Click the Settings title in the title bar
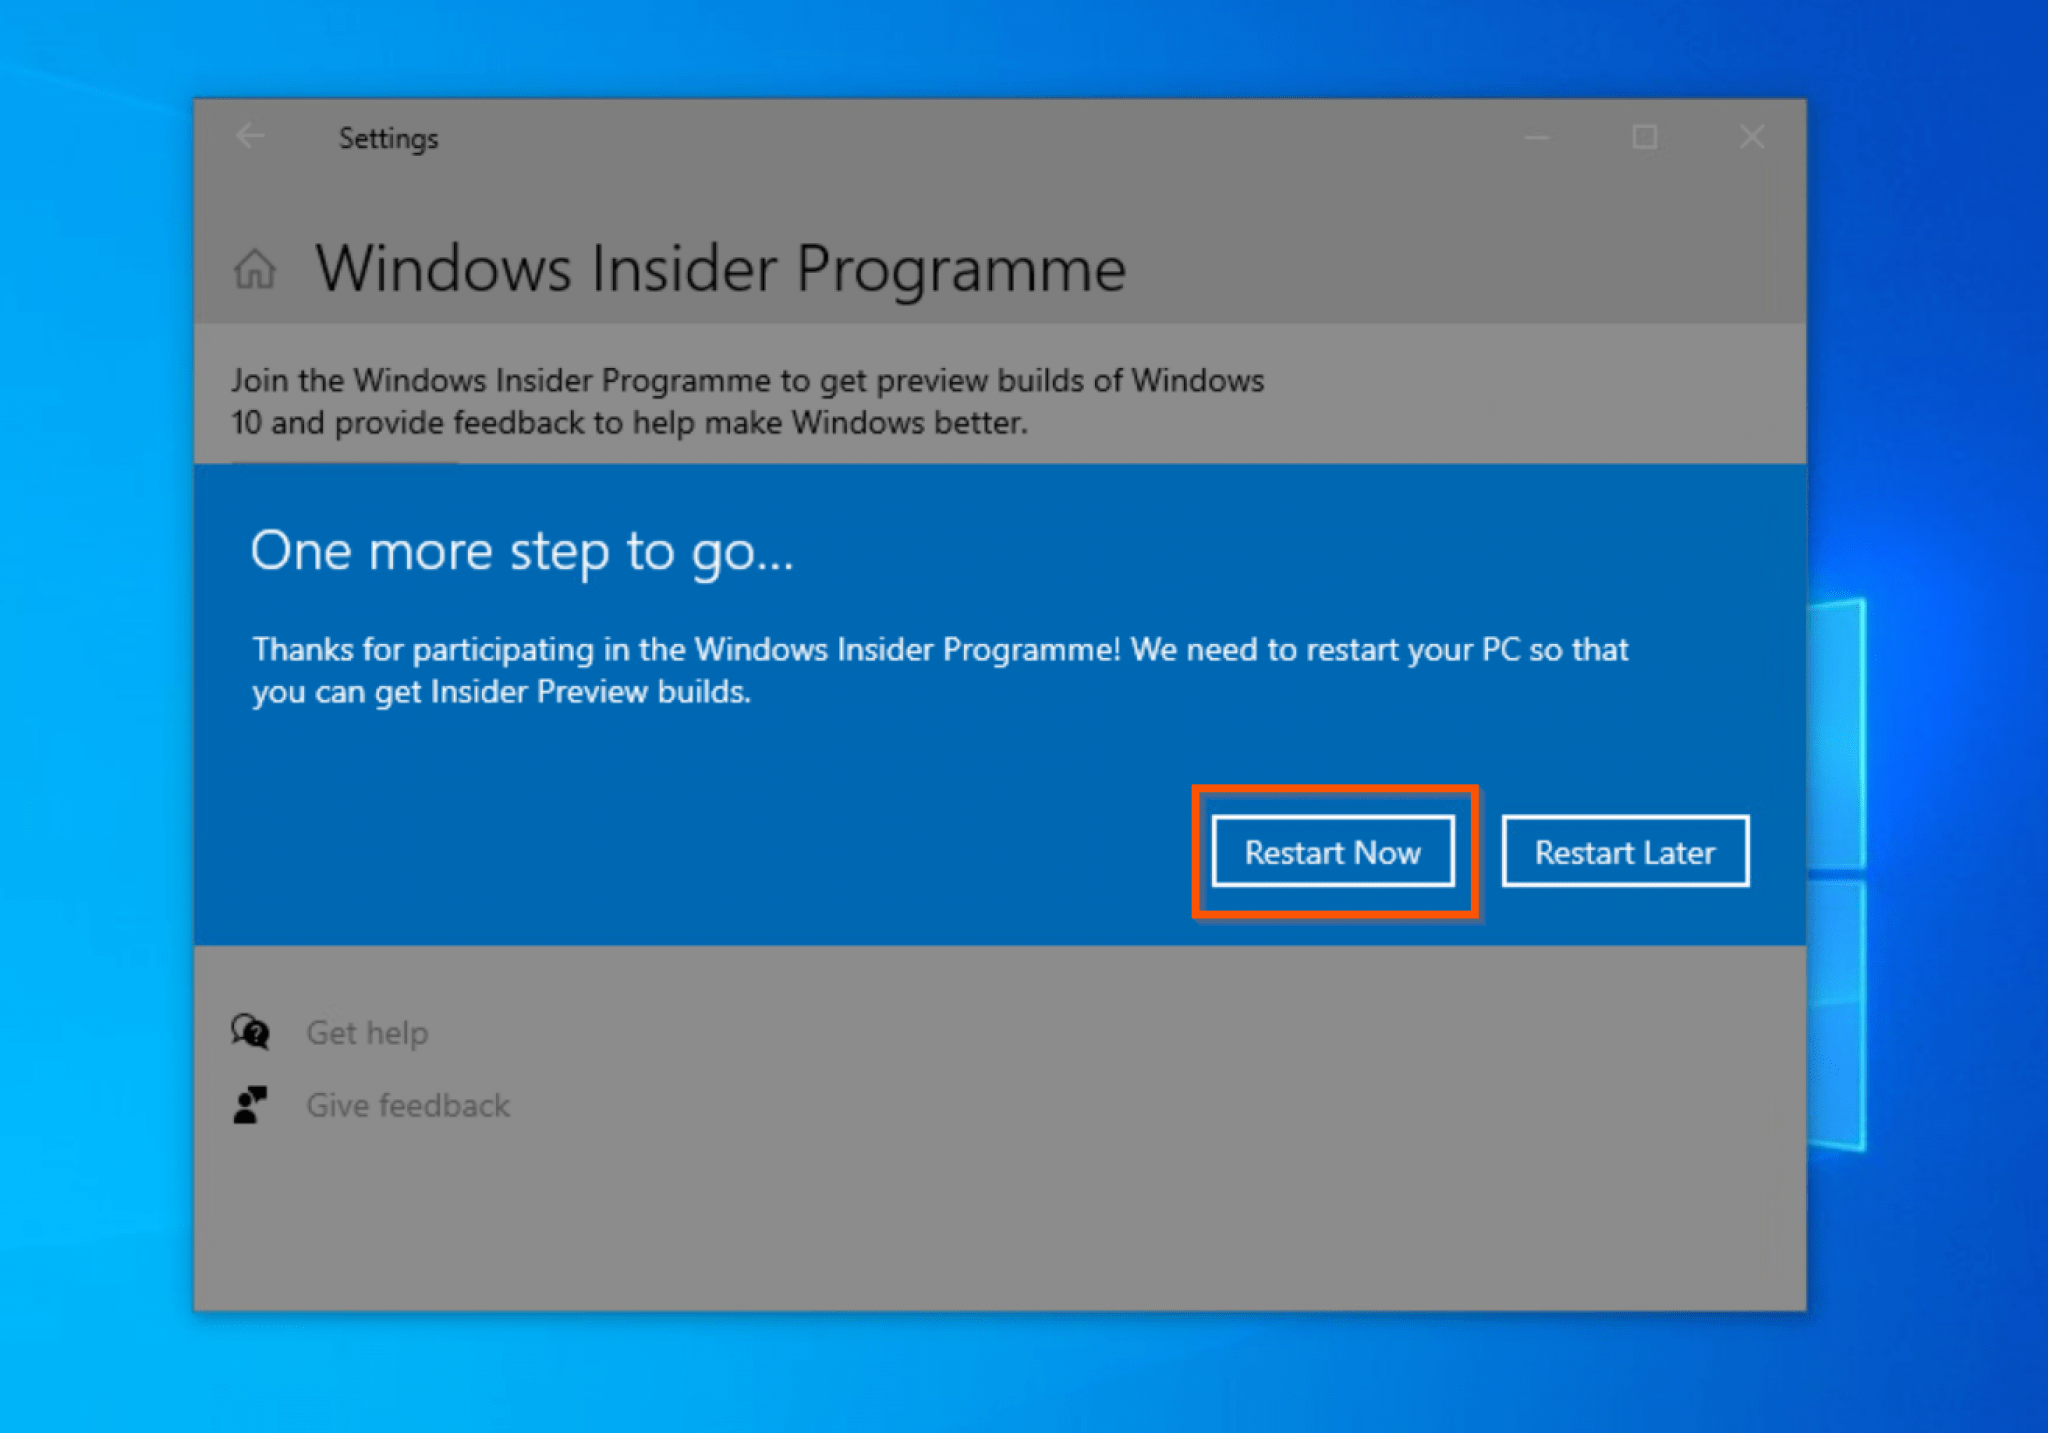This screenshot has width=2048, height=1433. (x=388, y=138)
